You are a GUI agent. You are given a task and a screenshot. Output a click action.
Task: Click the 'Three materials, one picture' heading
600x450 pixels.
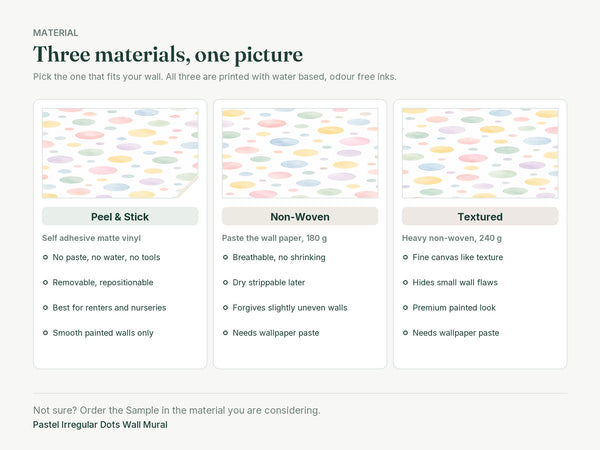click(x=168, y=54)
